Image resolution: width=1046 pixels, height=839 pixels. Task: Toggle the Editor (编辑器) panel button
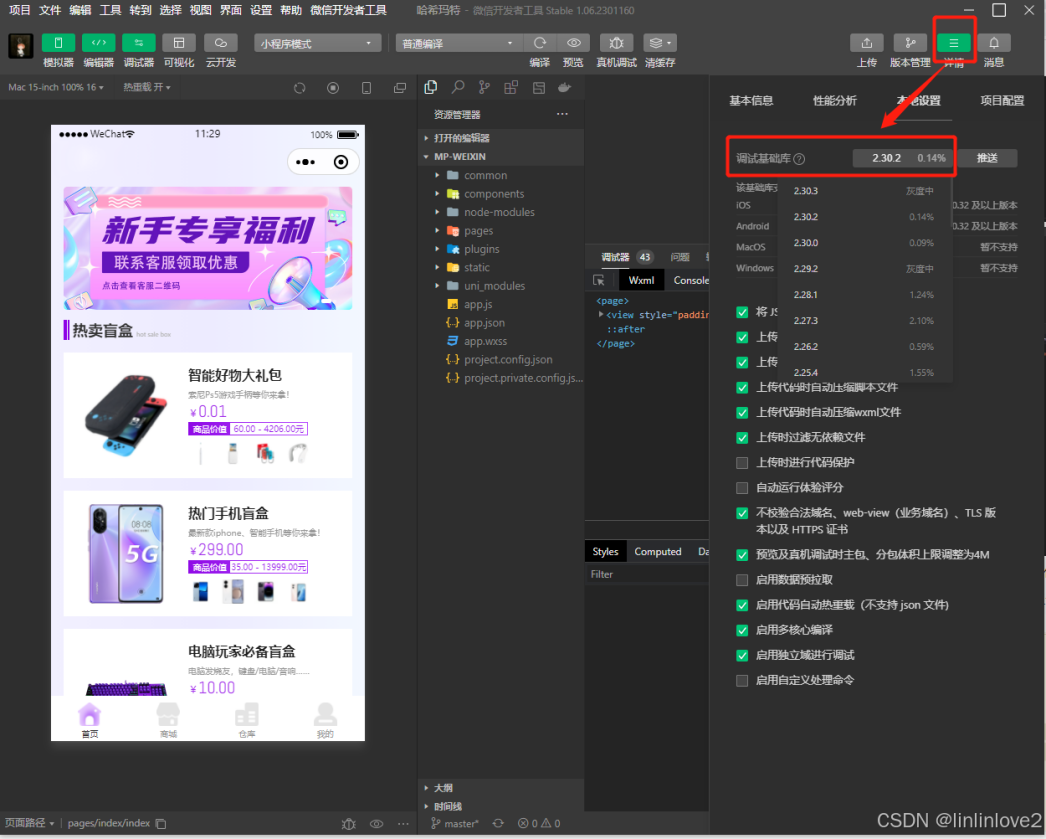(99, 43)
